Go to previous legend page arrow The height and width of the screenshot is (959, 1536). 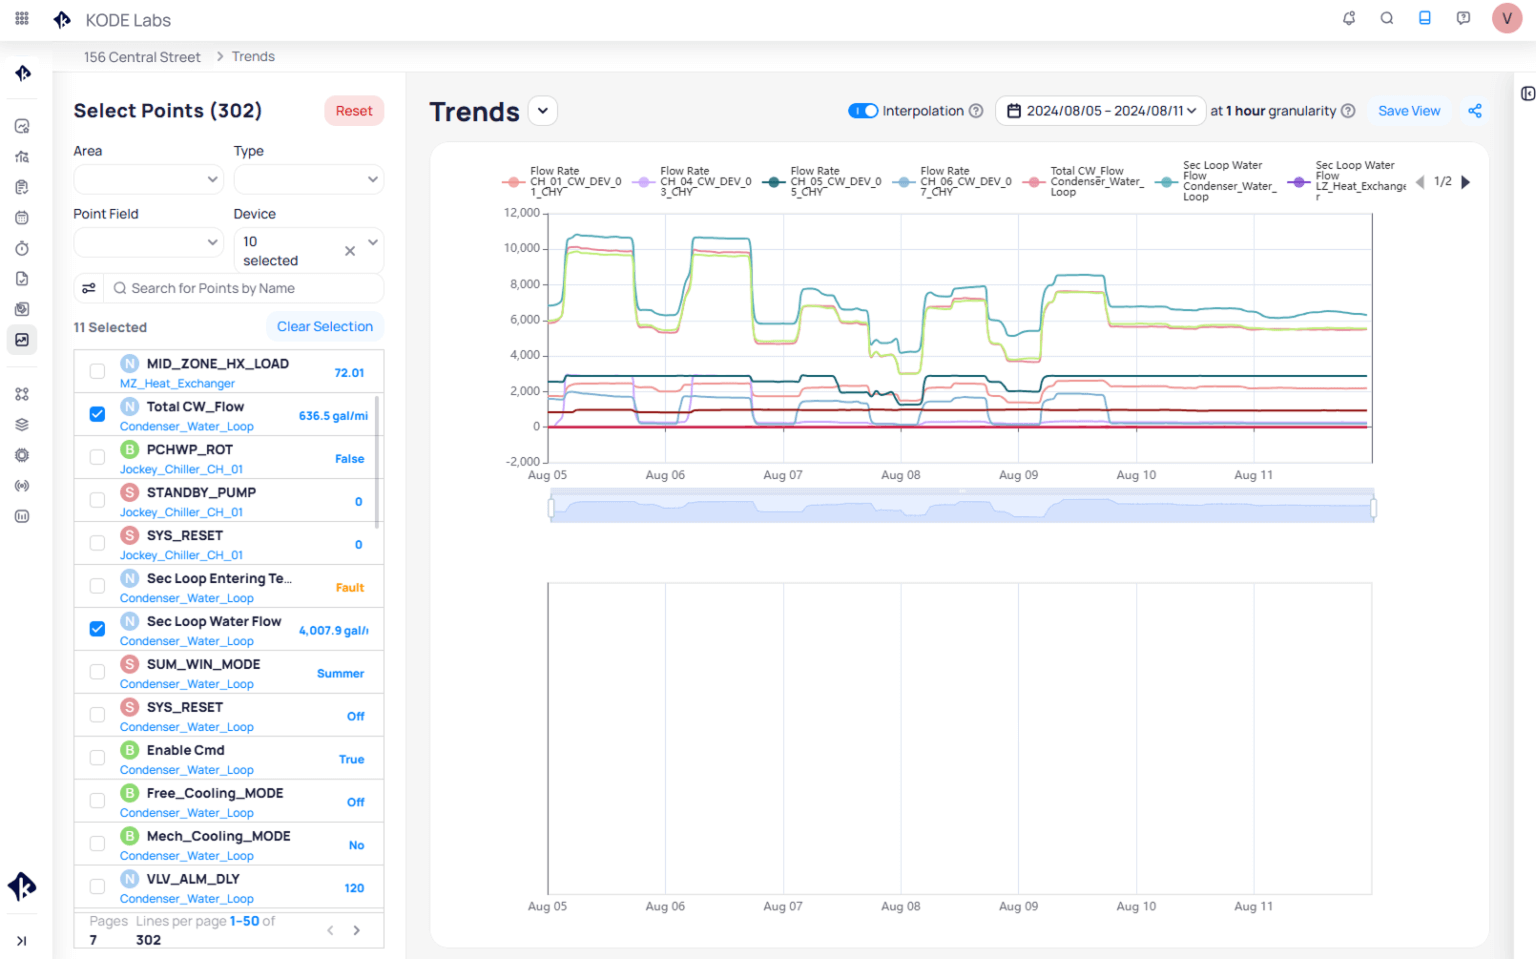1420,182
